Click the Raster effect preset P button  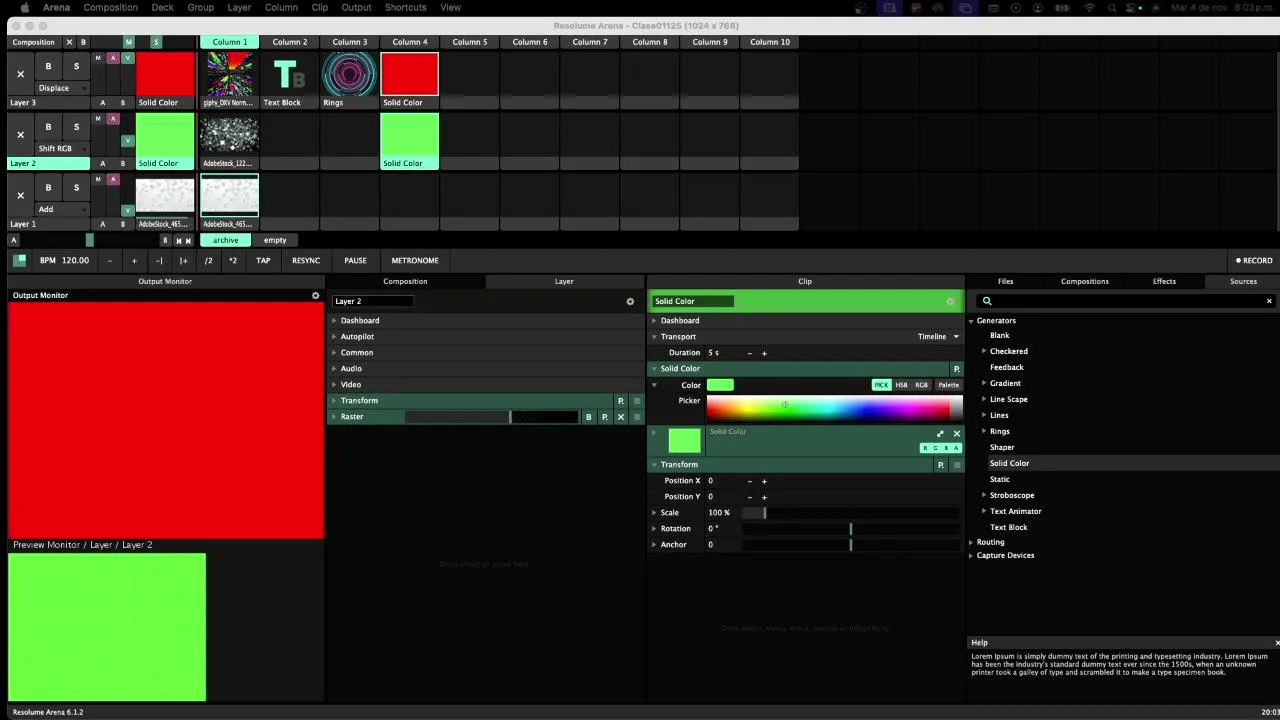point(605,417)
